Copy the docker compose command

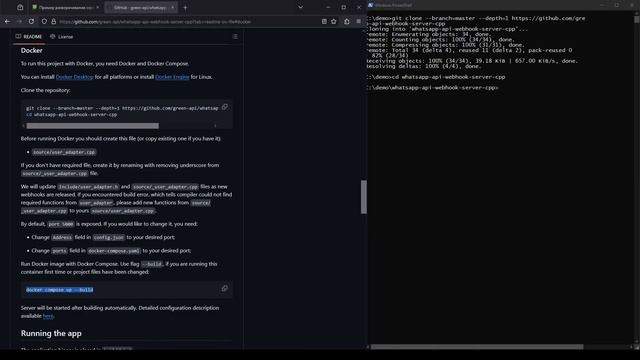tap(224, 289)
